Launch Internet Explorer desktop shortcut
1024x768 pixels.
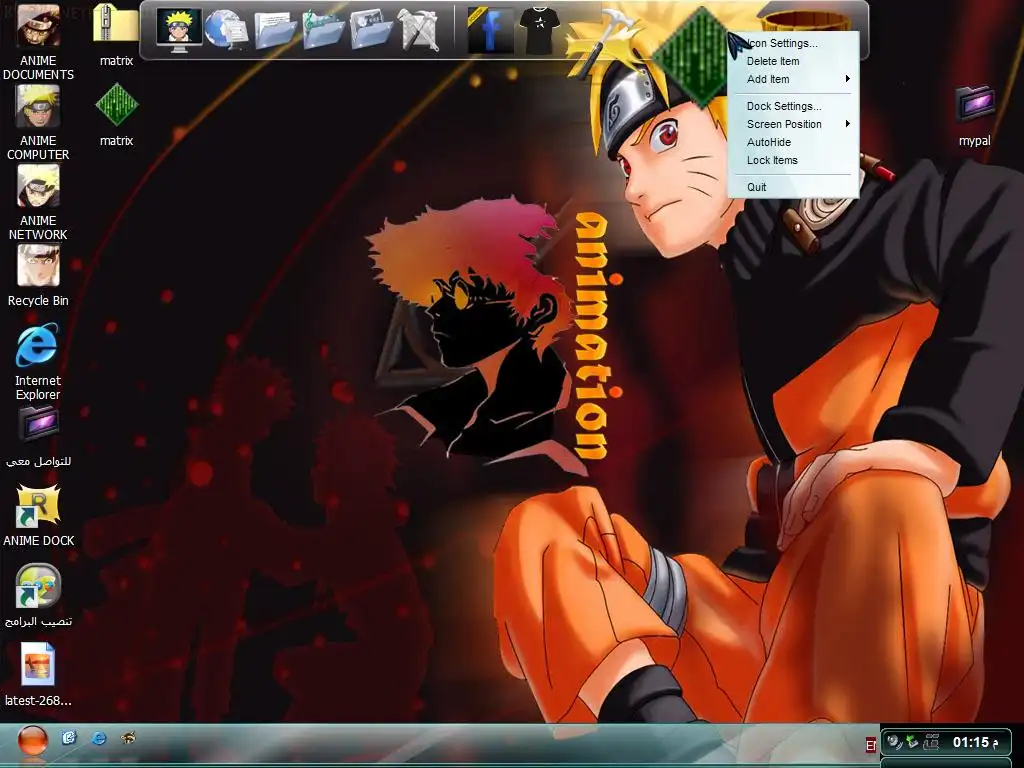[x=38, y=361]
